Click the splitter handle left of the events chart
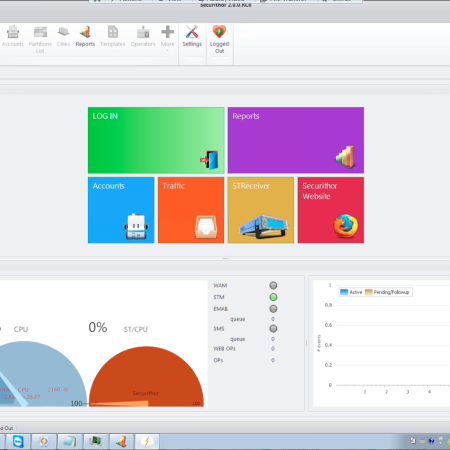This screenshot has width=450, height=450. coord(306,343)
